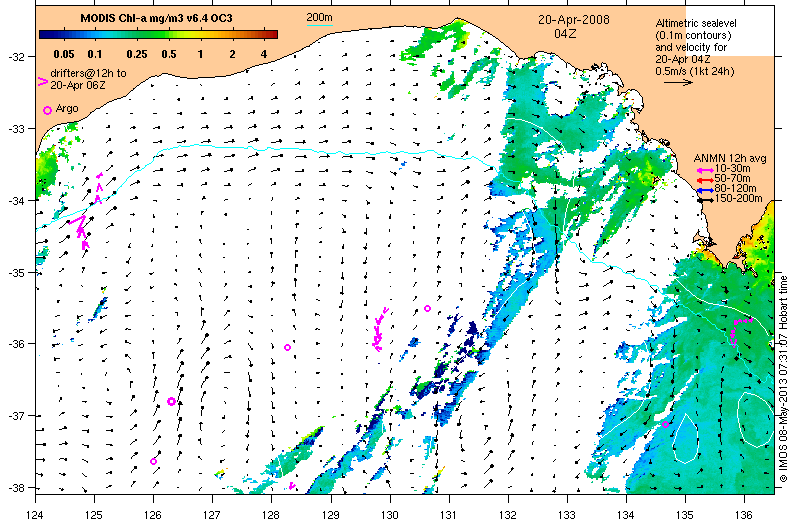Screen dimensions: 800x520
Task: Click the '04Z' time label under the date
Action: click(564, 34)
